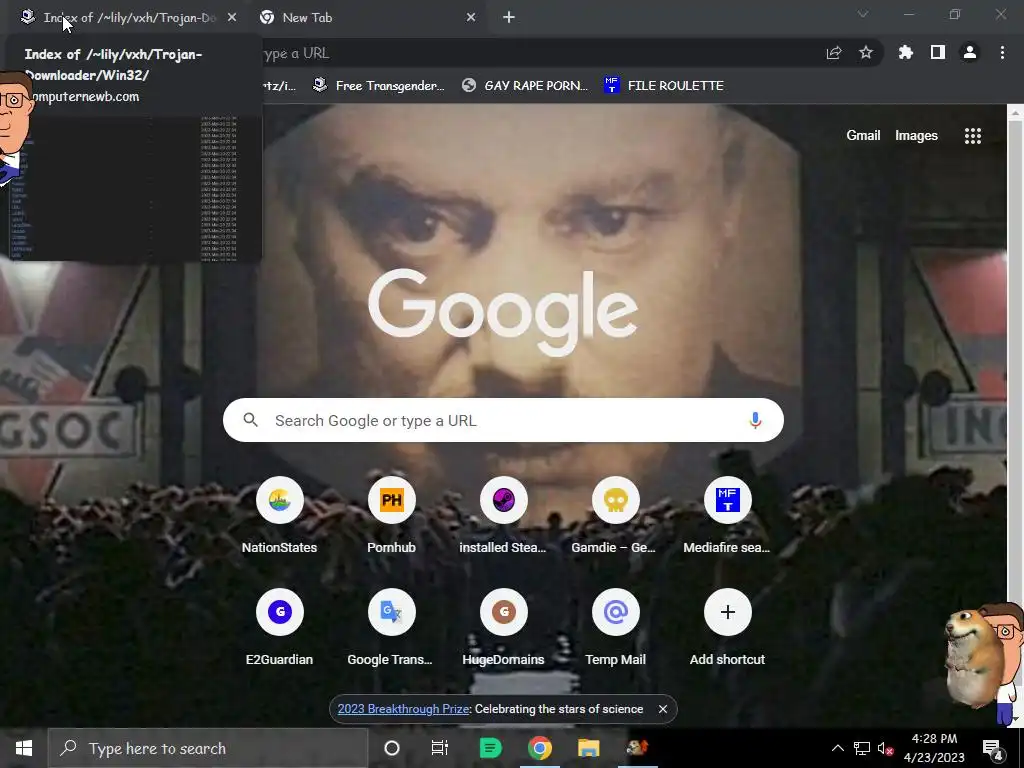Open the animal-icon app on taskbar
Image resolution: width=1024 pixels, height=768 pixels.
pos(637,748)
